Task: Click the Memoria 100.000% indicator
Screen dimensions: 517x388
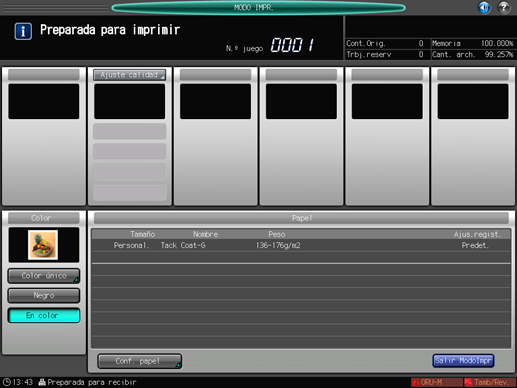Action: click(473, 43)
